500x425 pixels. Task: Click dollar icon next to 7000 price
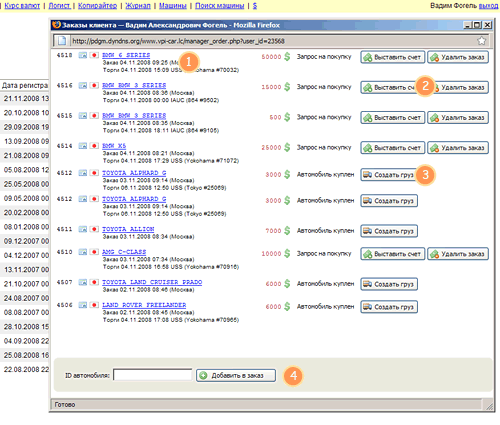point(287,231)
